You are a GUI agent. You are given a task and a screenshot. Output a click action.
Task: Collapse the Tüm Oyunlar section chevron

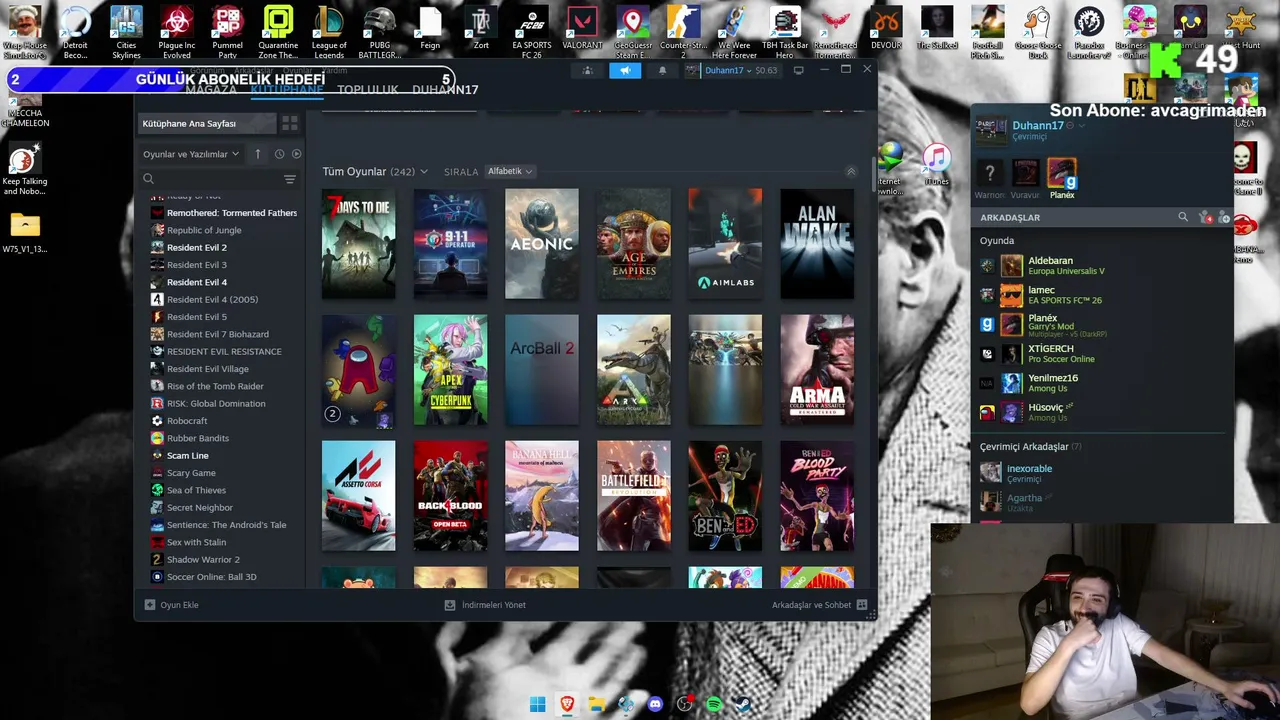pyautogui.click(x=851, y=172)
